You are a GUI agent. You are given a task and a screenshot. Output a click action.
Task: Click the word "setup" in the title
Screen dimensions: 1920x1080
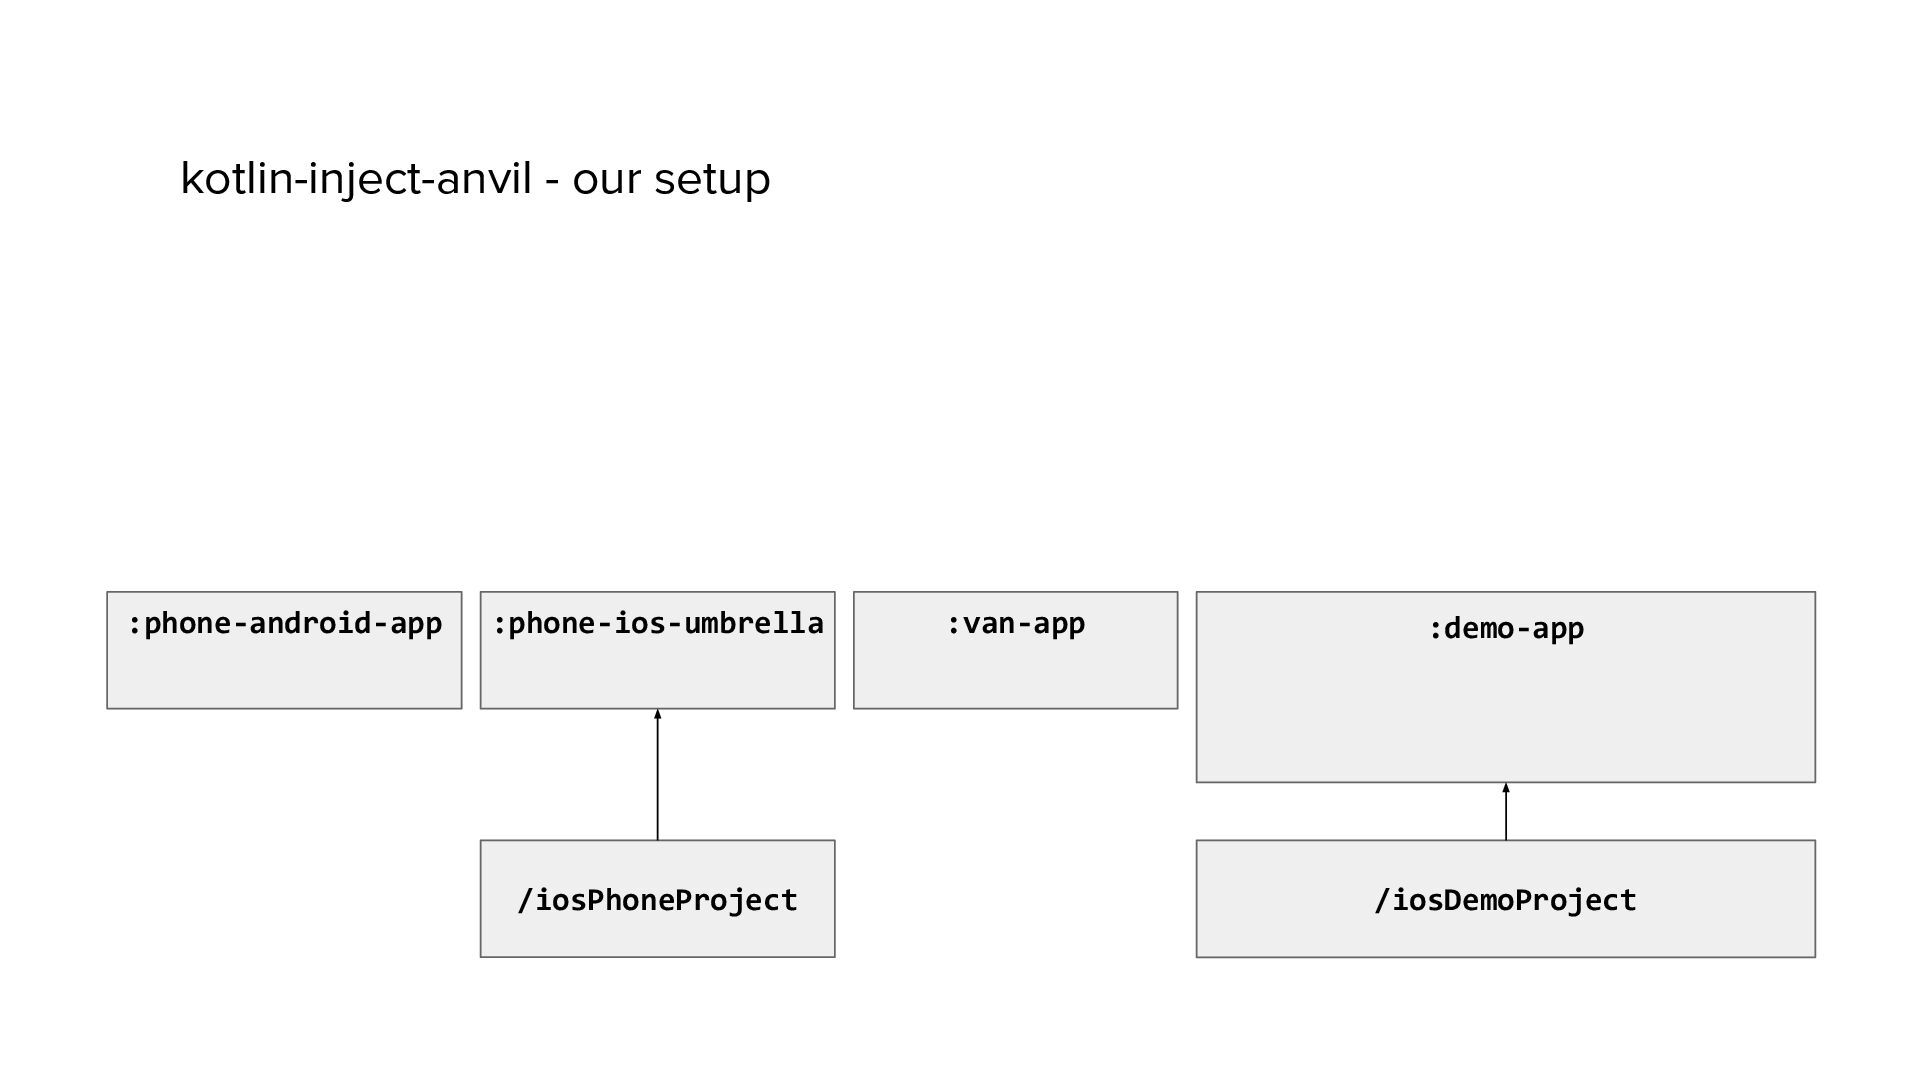pos(712,180)
